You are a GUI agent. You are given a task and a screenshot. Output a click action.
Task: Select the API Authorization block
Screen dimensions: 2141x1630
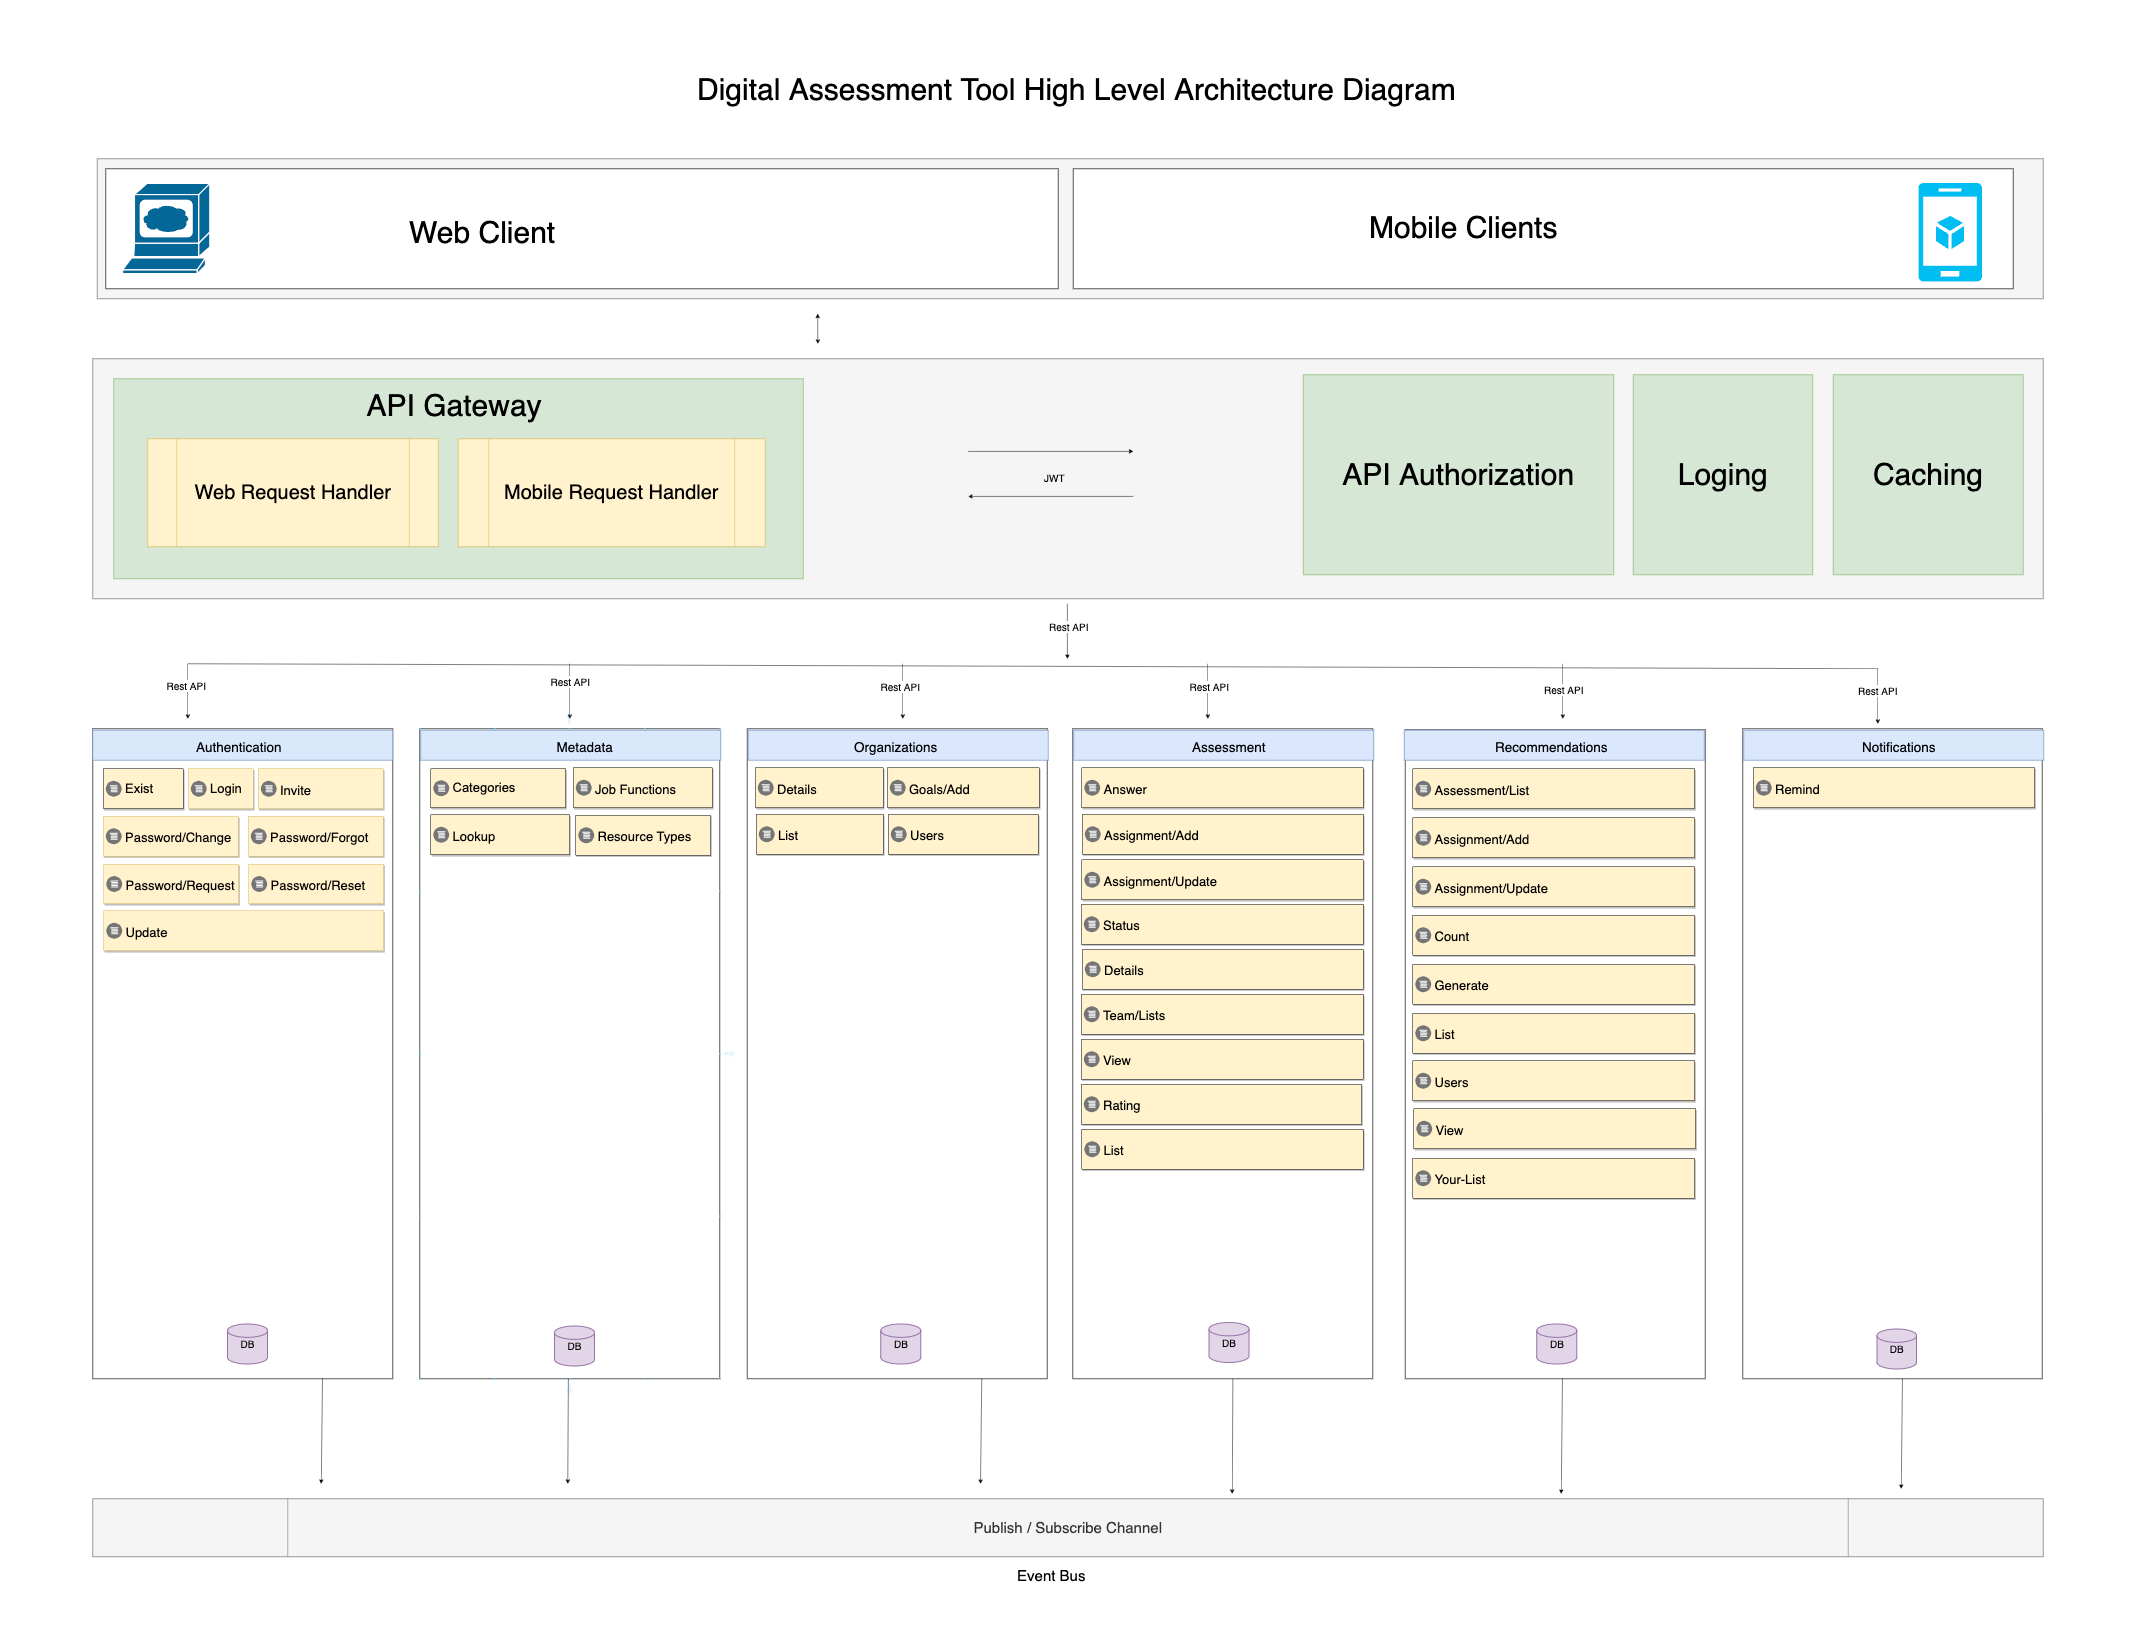coord(1457,475)
